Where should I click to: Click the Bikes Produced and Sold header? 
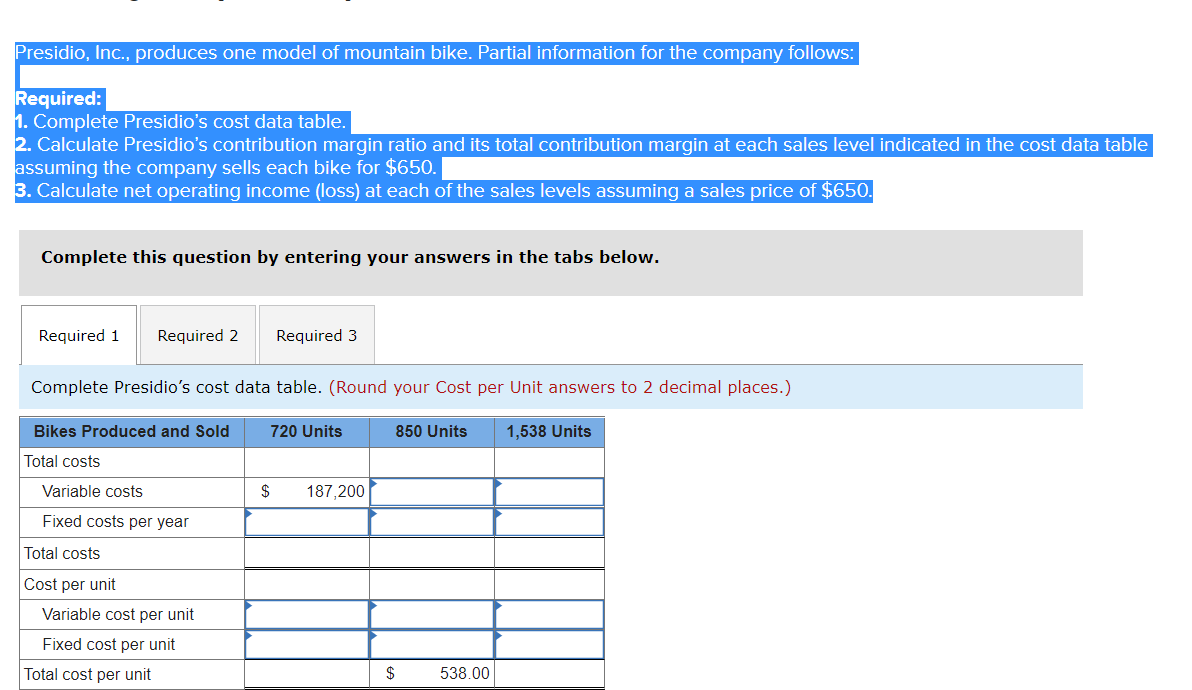pyautogui.click(x=132, y=432)
